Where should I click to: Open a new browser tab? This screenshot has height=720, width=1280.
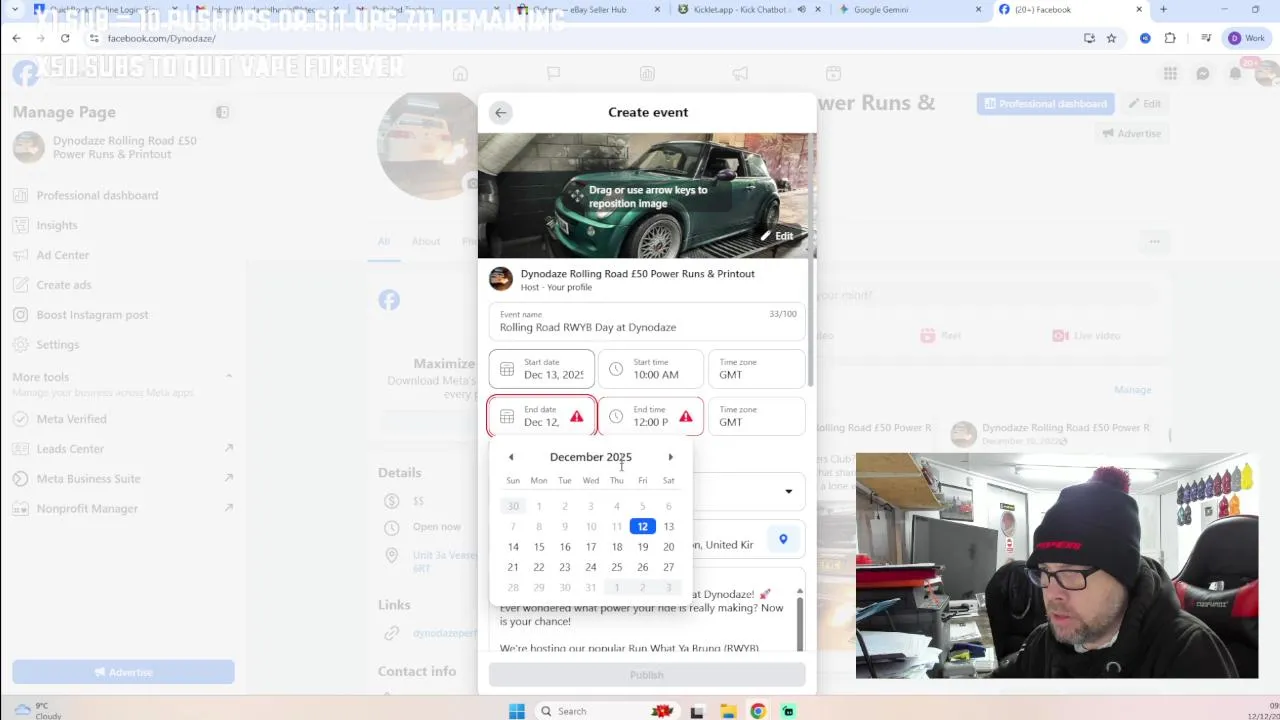(x=1163, y=10)
